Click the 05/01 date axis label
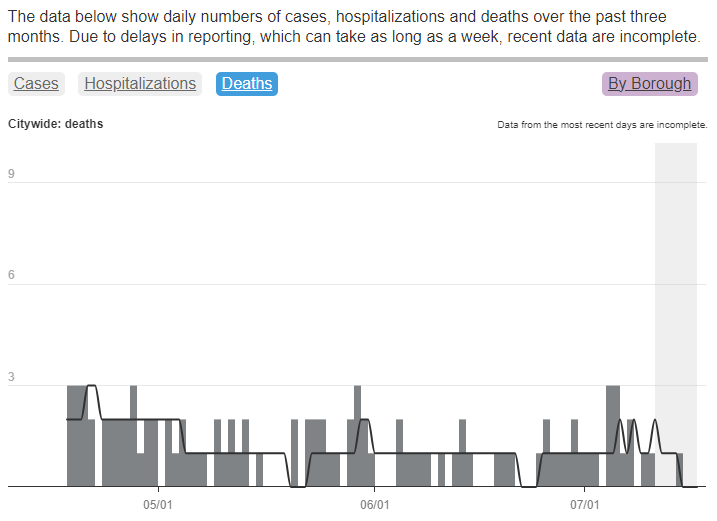 [x=159, y=504]
